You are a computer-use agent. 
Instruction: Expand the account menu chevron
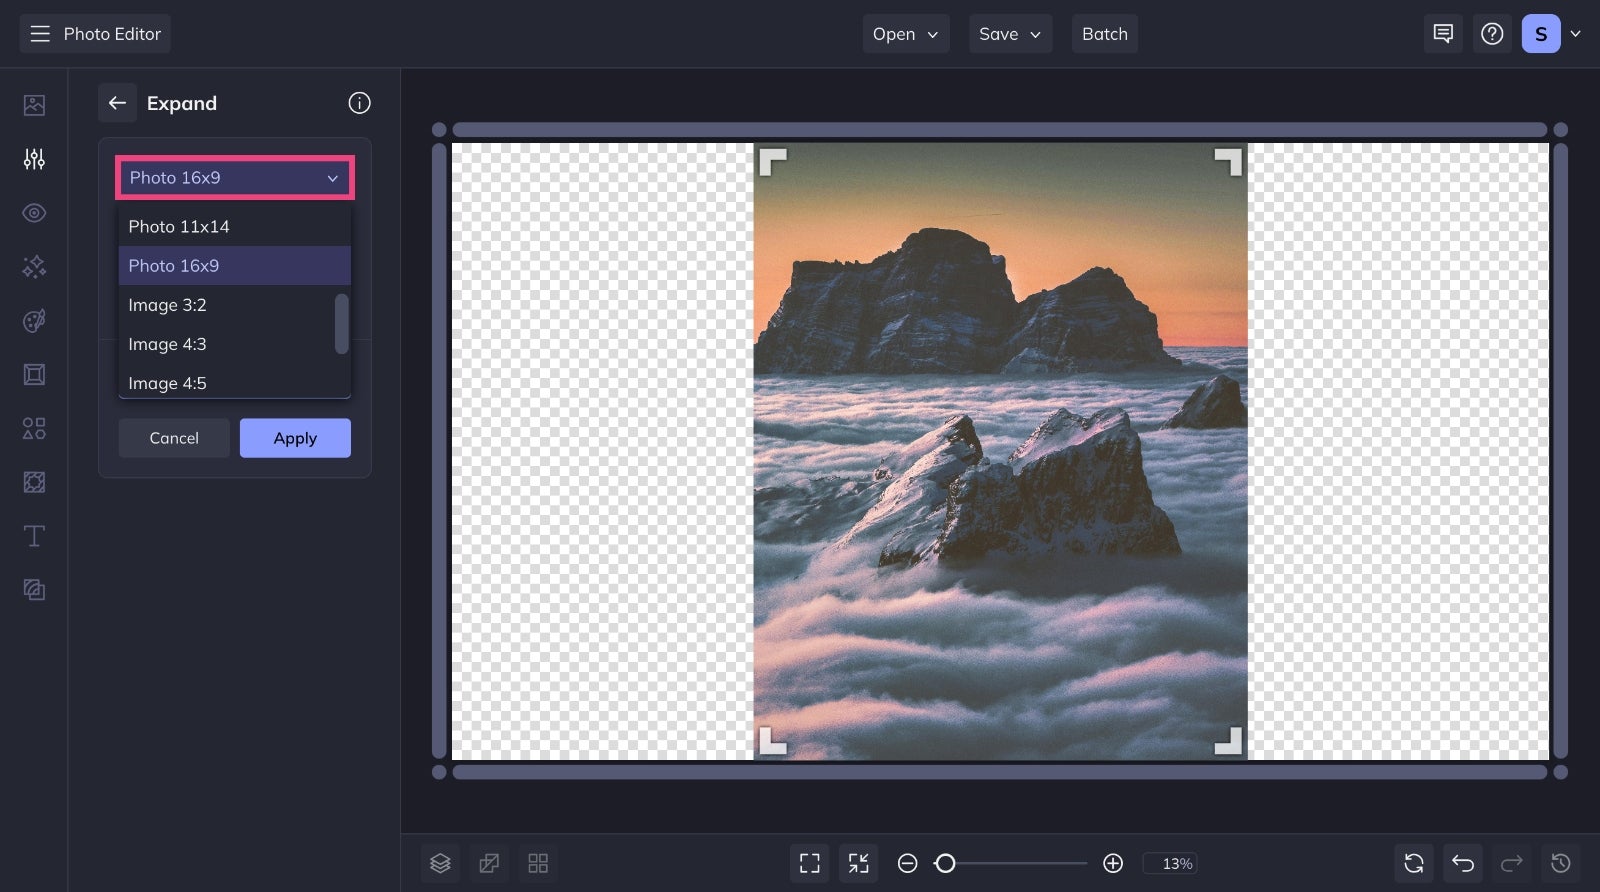tap(1575, 34)
